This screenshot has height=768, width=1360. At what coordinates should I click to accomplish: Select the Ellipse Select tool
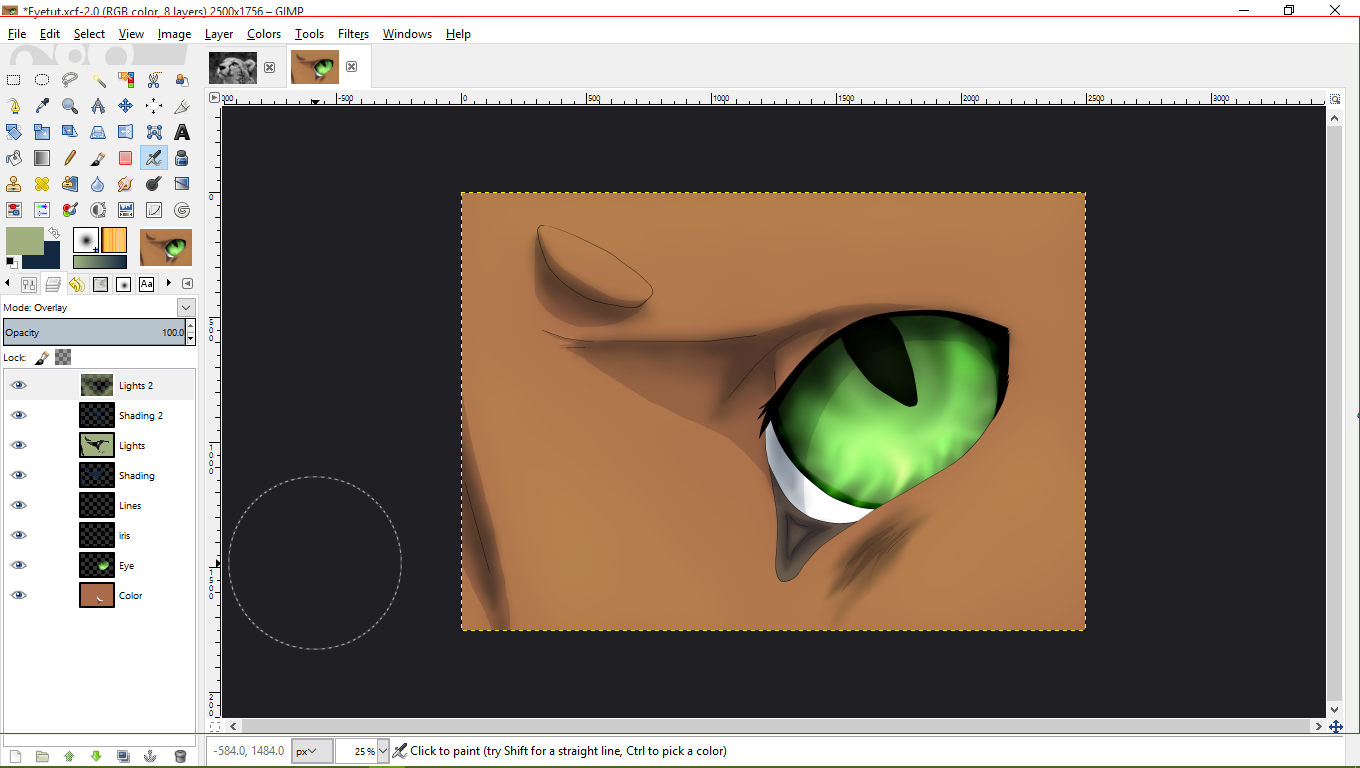(x=42, y=80)
